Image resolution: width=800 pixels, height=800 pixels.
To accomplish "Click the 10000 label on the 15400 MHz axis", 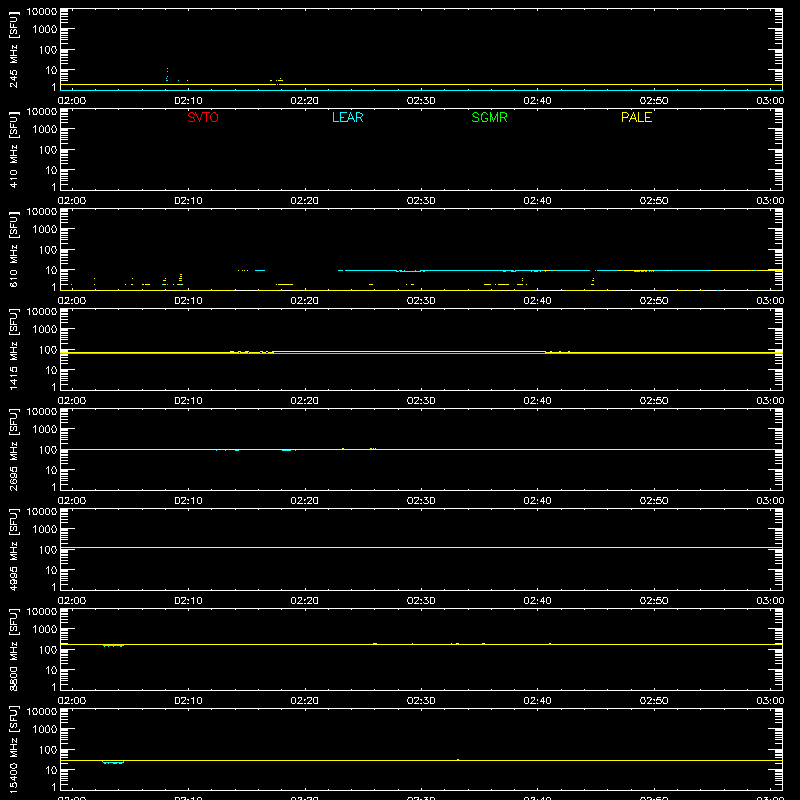I will click(42, 712).
